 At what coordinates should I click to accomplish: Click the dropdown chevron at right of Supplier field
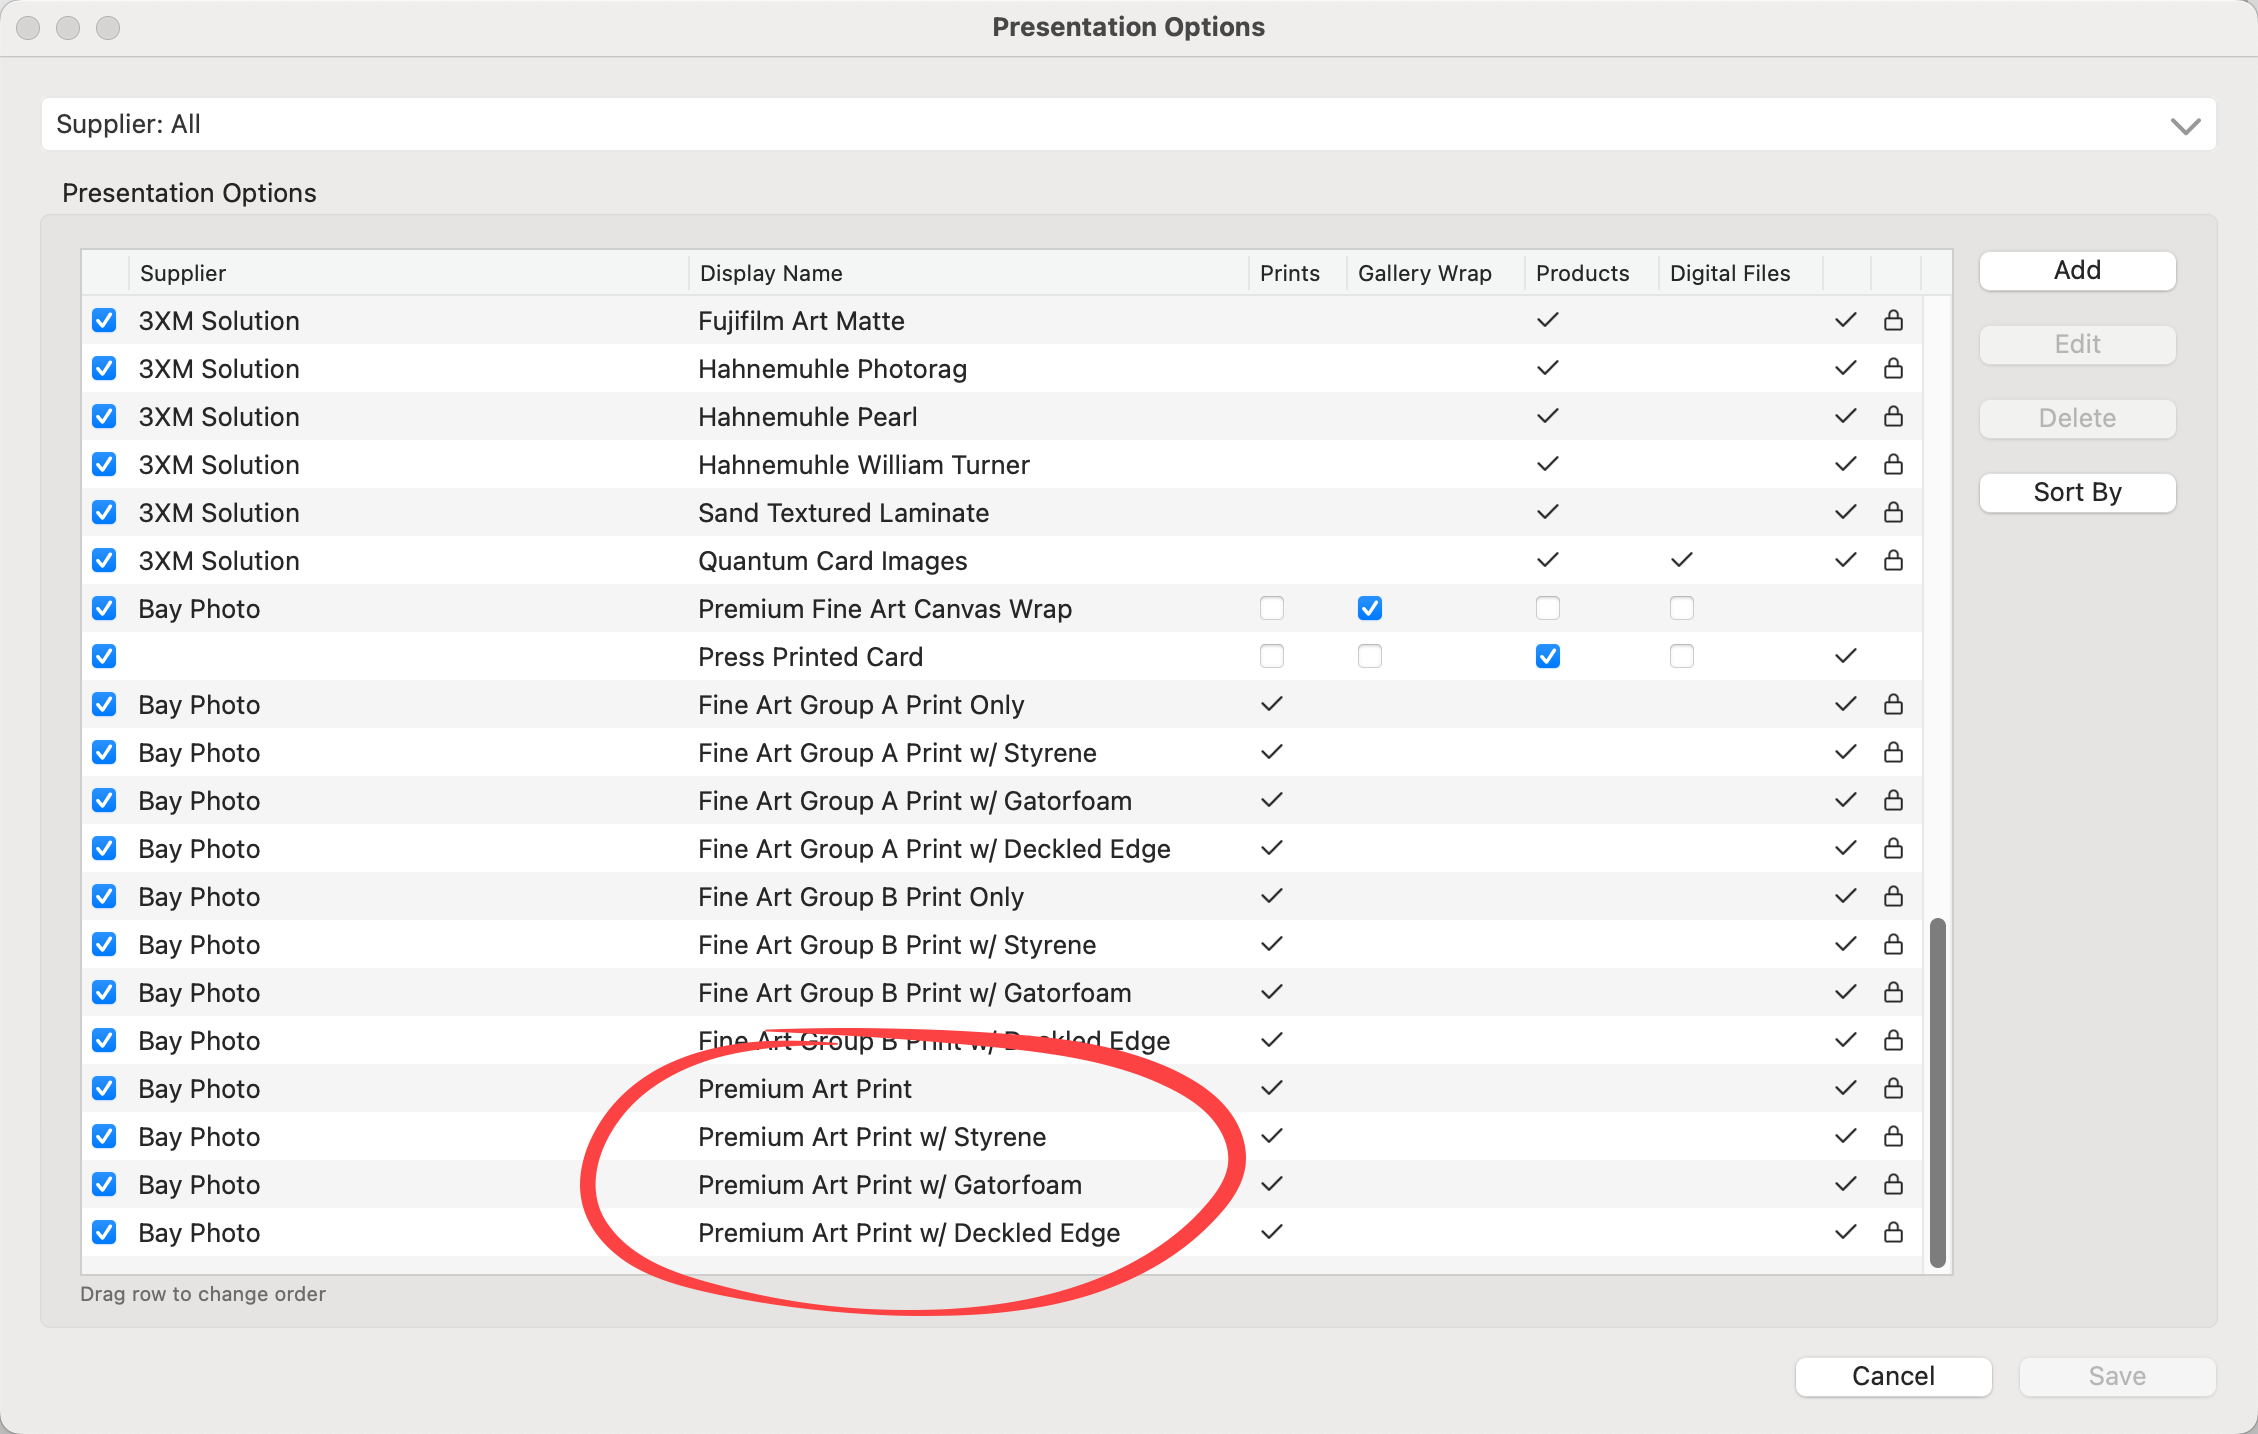[x=2185, y=126]
